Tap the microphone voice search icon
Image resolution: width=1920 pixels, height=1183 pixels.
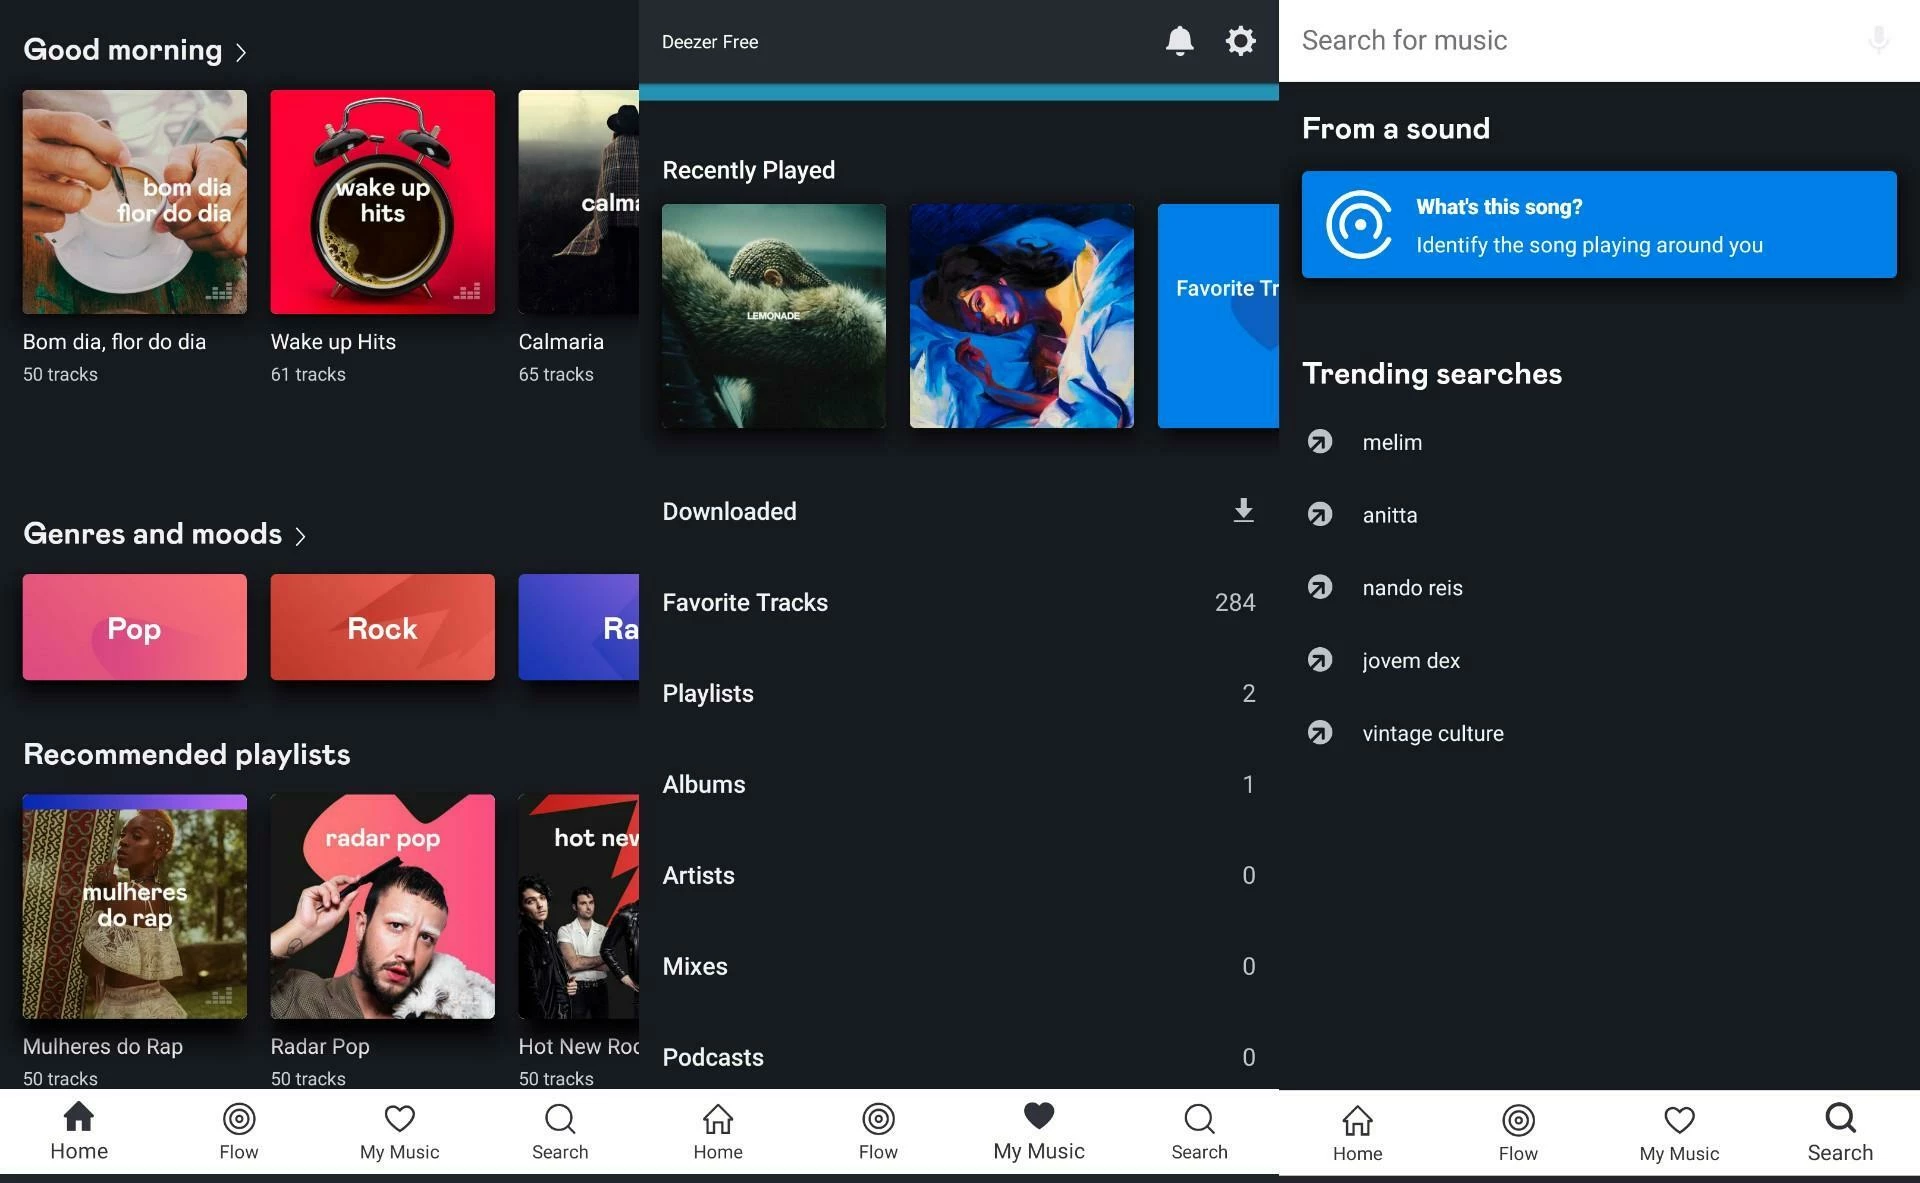pyautogui.click(x=1878, y=40)
